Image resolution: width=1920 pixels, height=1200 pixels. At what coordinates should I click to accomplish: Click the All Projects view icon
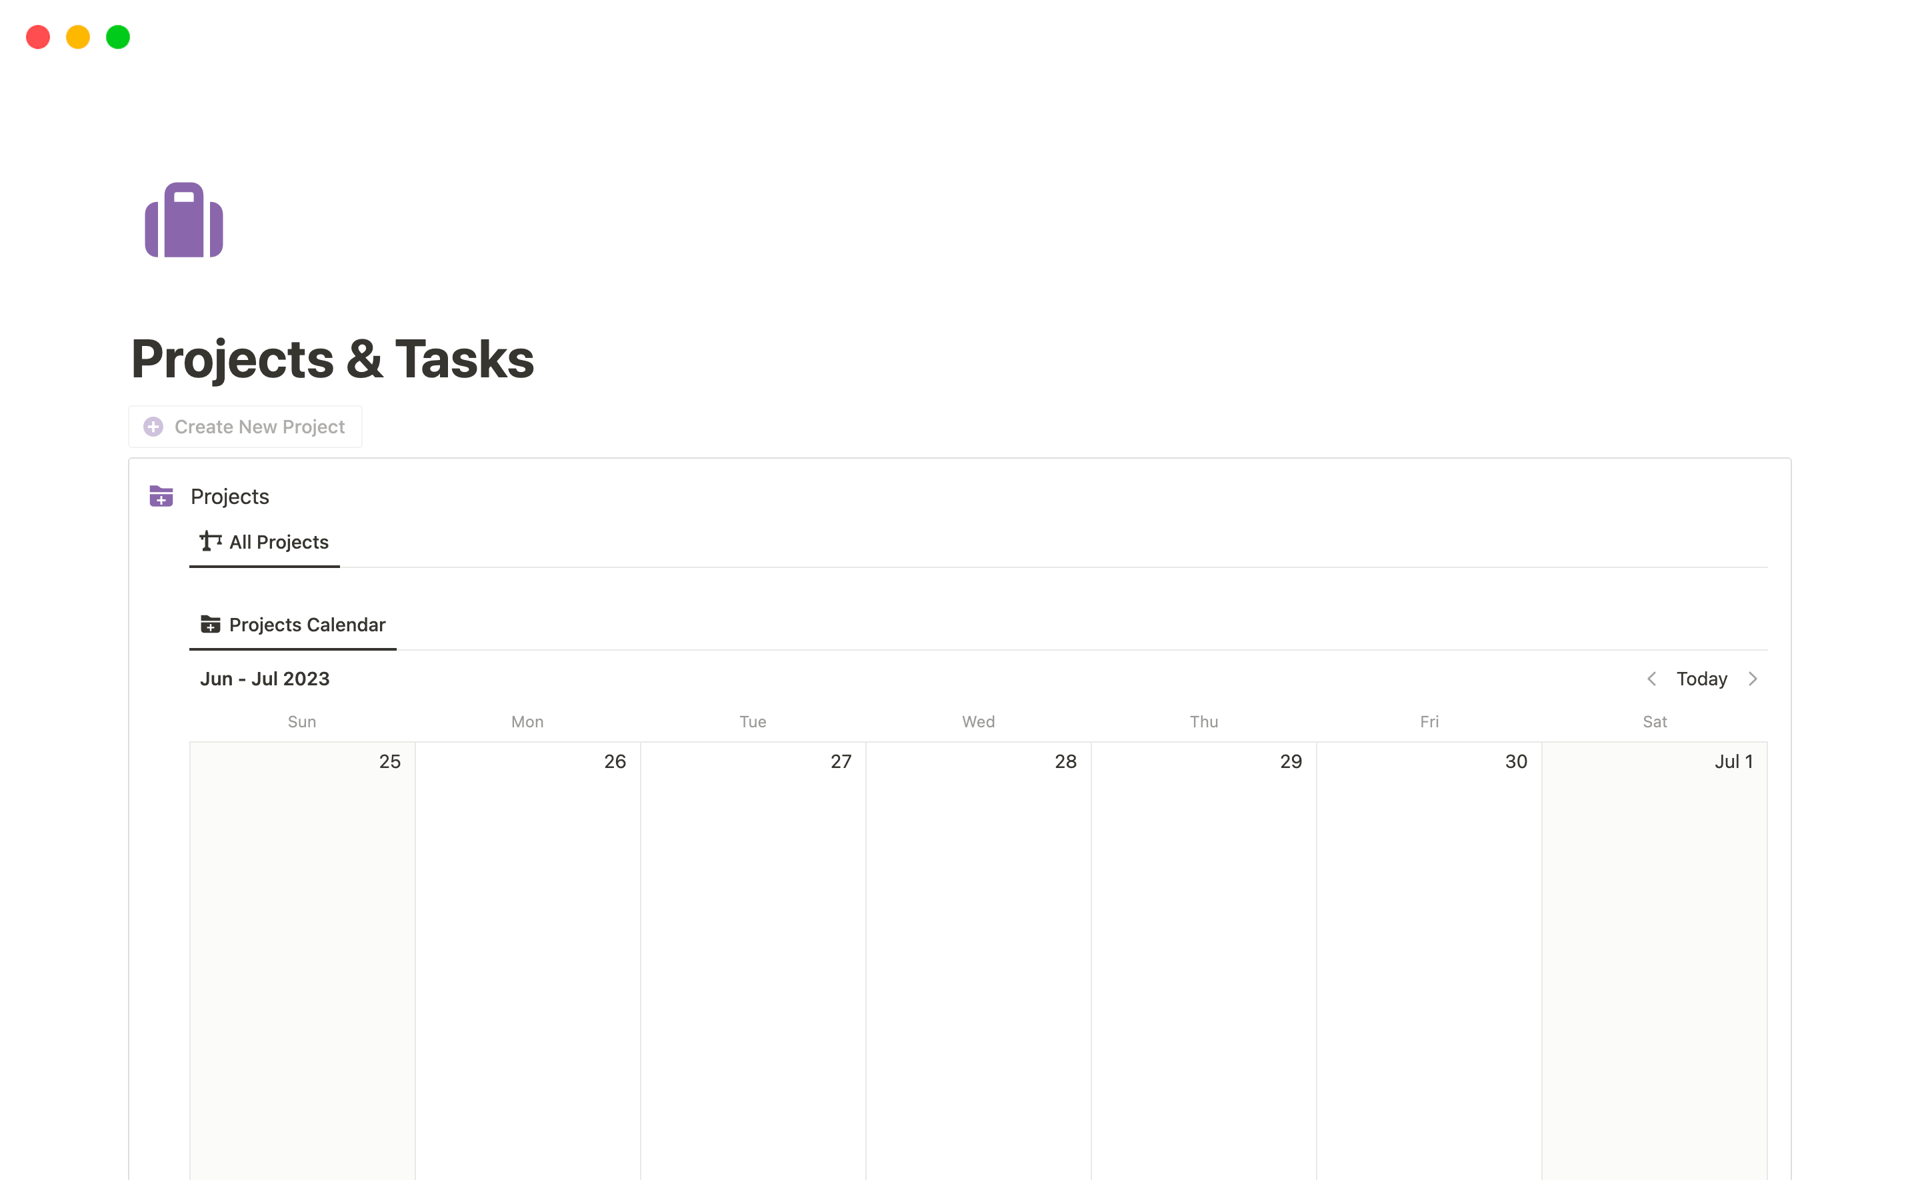209,541
